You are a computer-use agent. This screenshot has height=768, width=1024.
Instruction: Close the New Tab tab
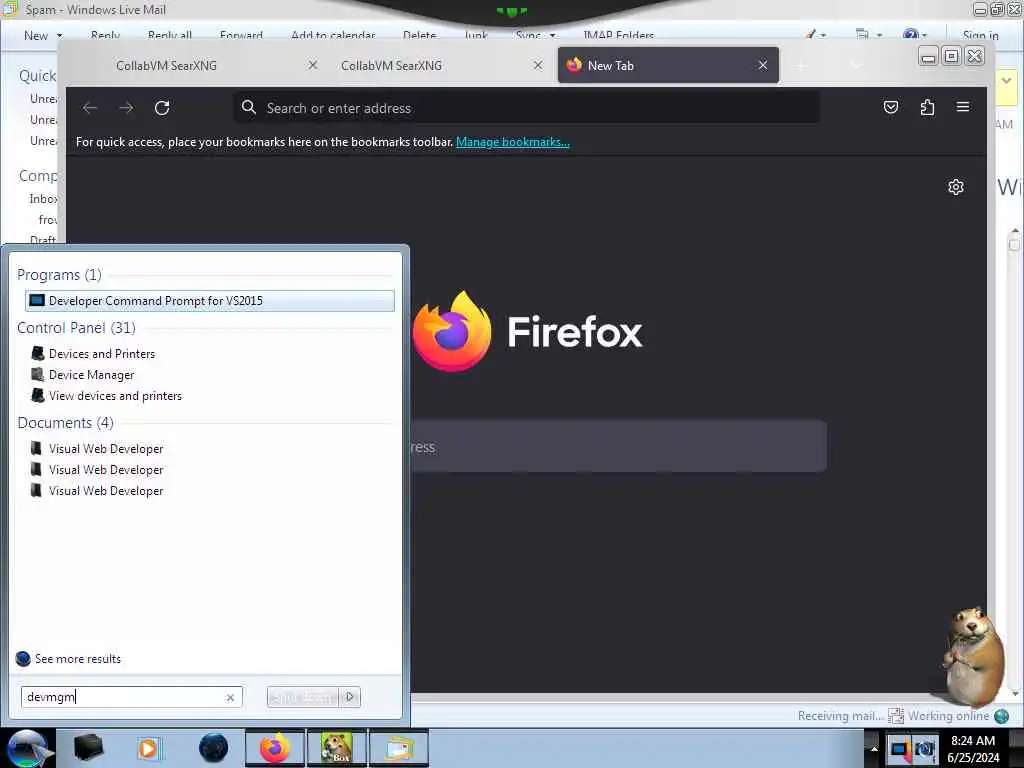[x=763, y=65]
